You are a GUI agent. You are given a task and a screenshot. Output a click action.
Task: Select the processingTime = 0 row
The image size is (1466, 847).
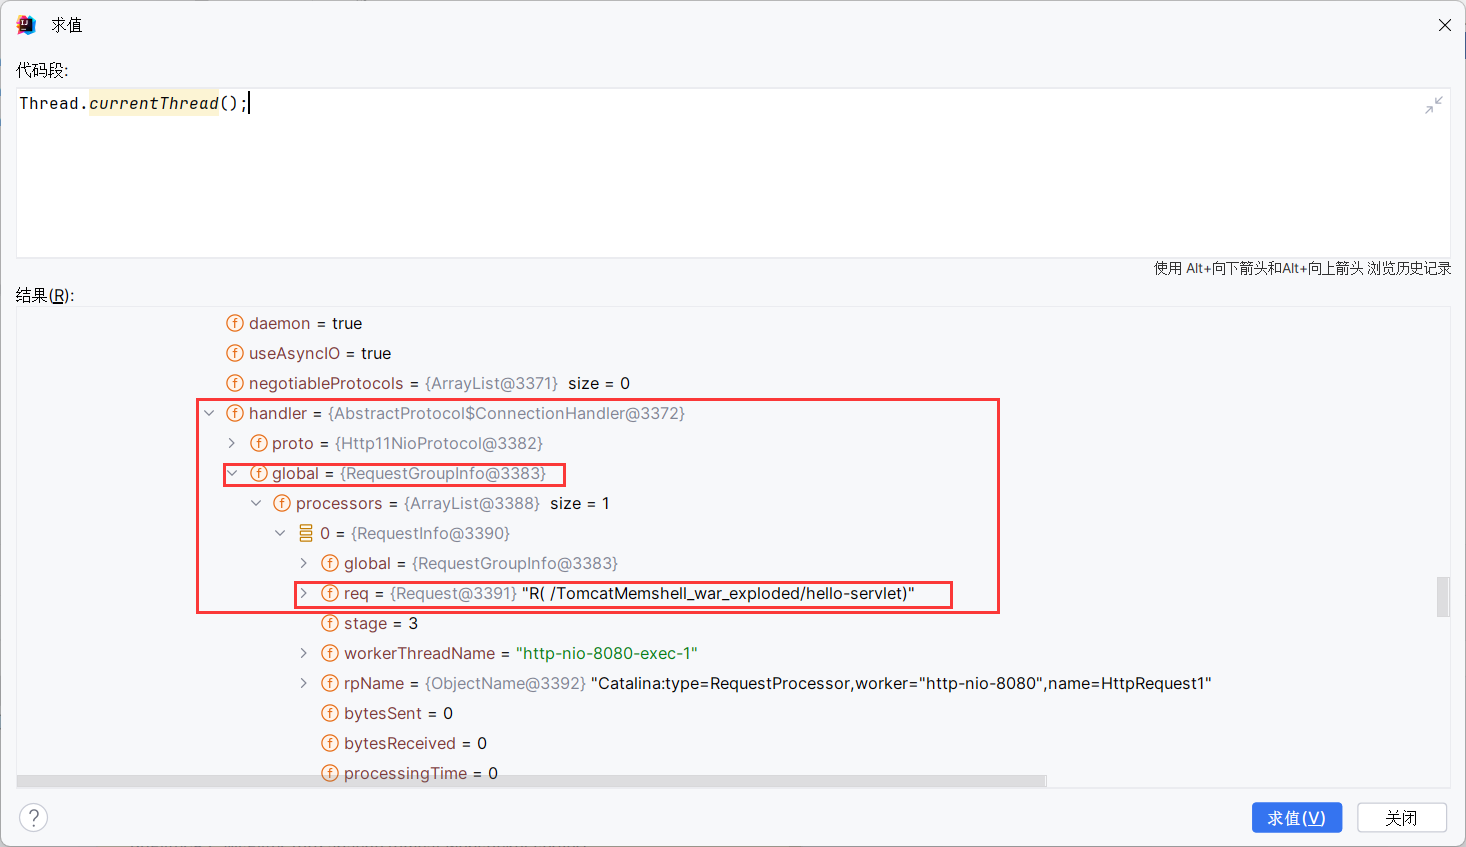pyautogui.click(x=733, y=771)
